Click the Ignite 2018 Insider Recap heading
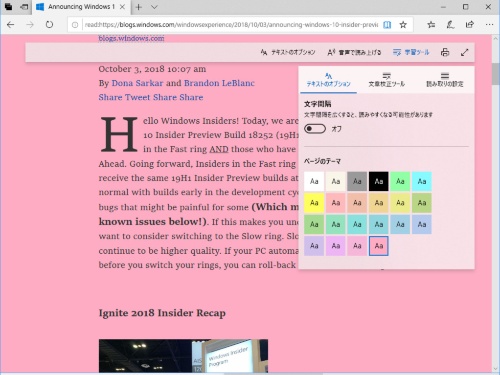 point(162,313)
